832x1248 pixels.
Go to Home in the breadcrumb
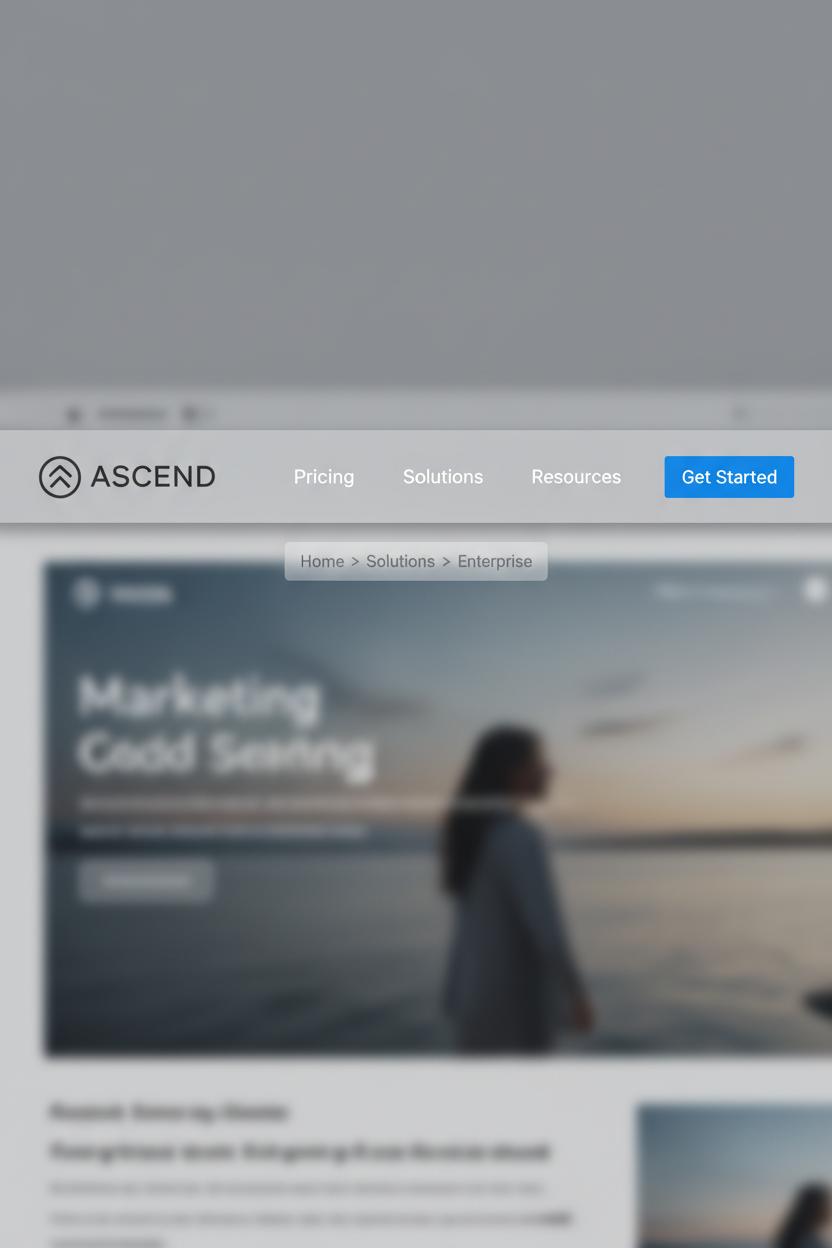pyautogui.click(x=322, y=562)
